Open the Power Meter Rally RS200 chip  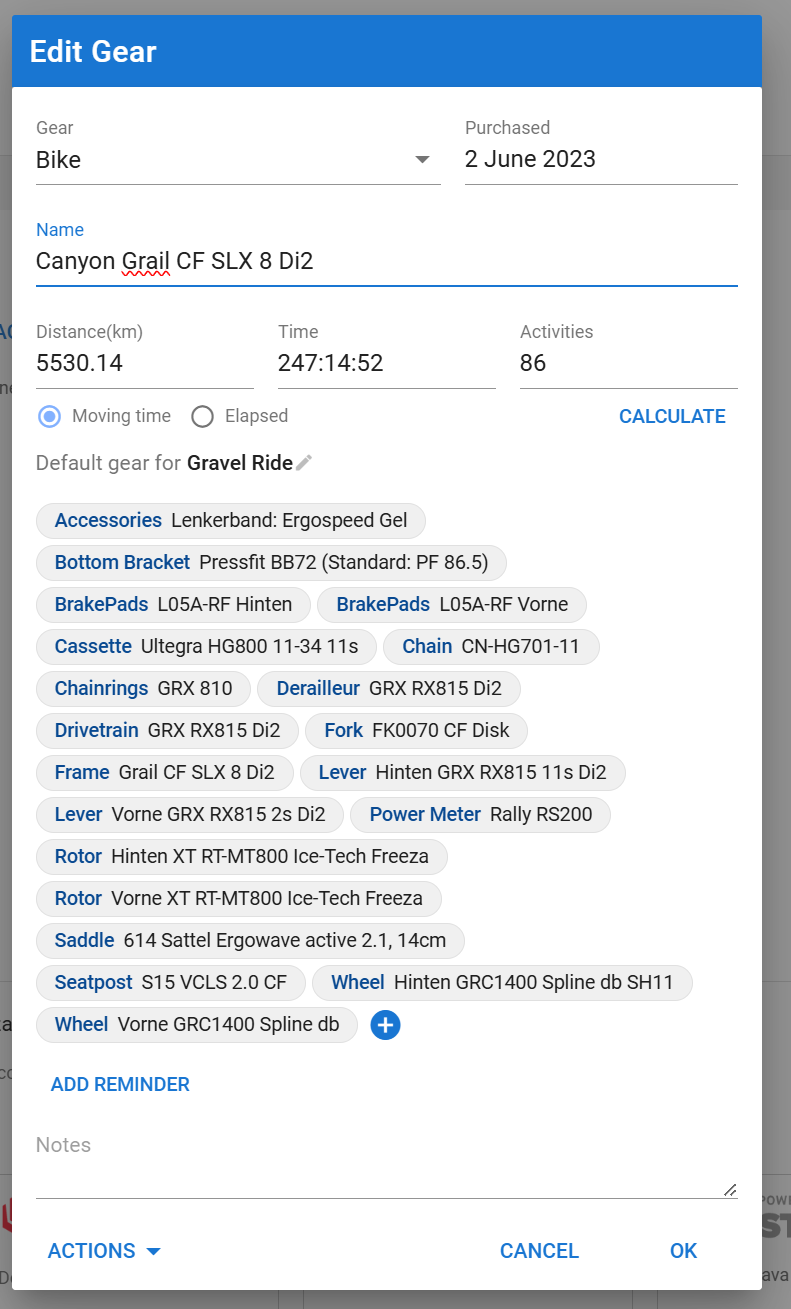tap(480, 815)
